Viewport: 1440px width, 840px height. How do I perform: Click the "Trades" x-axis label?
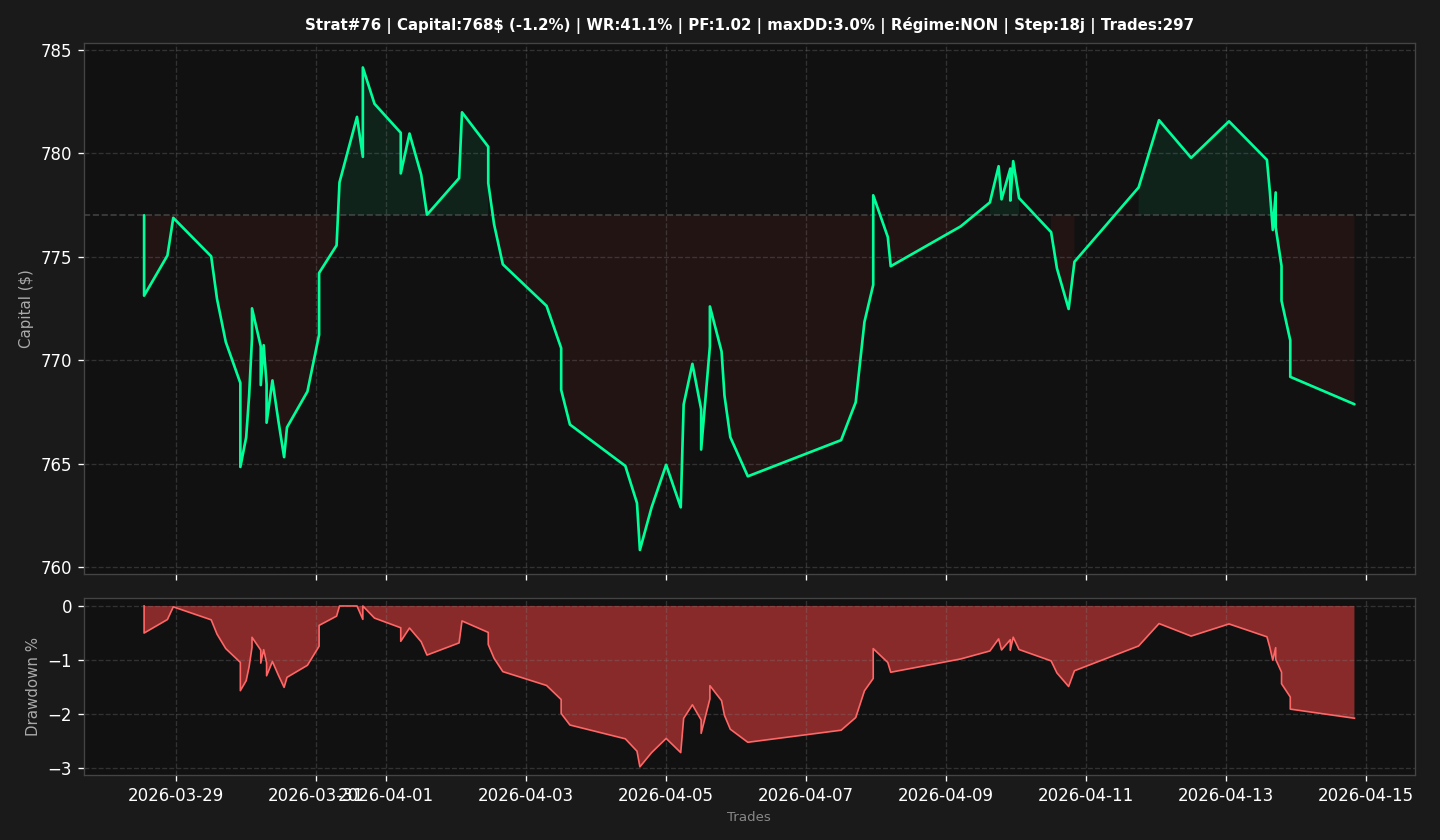[x=749, y=817]
